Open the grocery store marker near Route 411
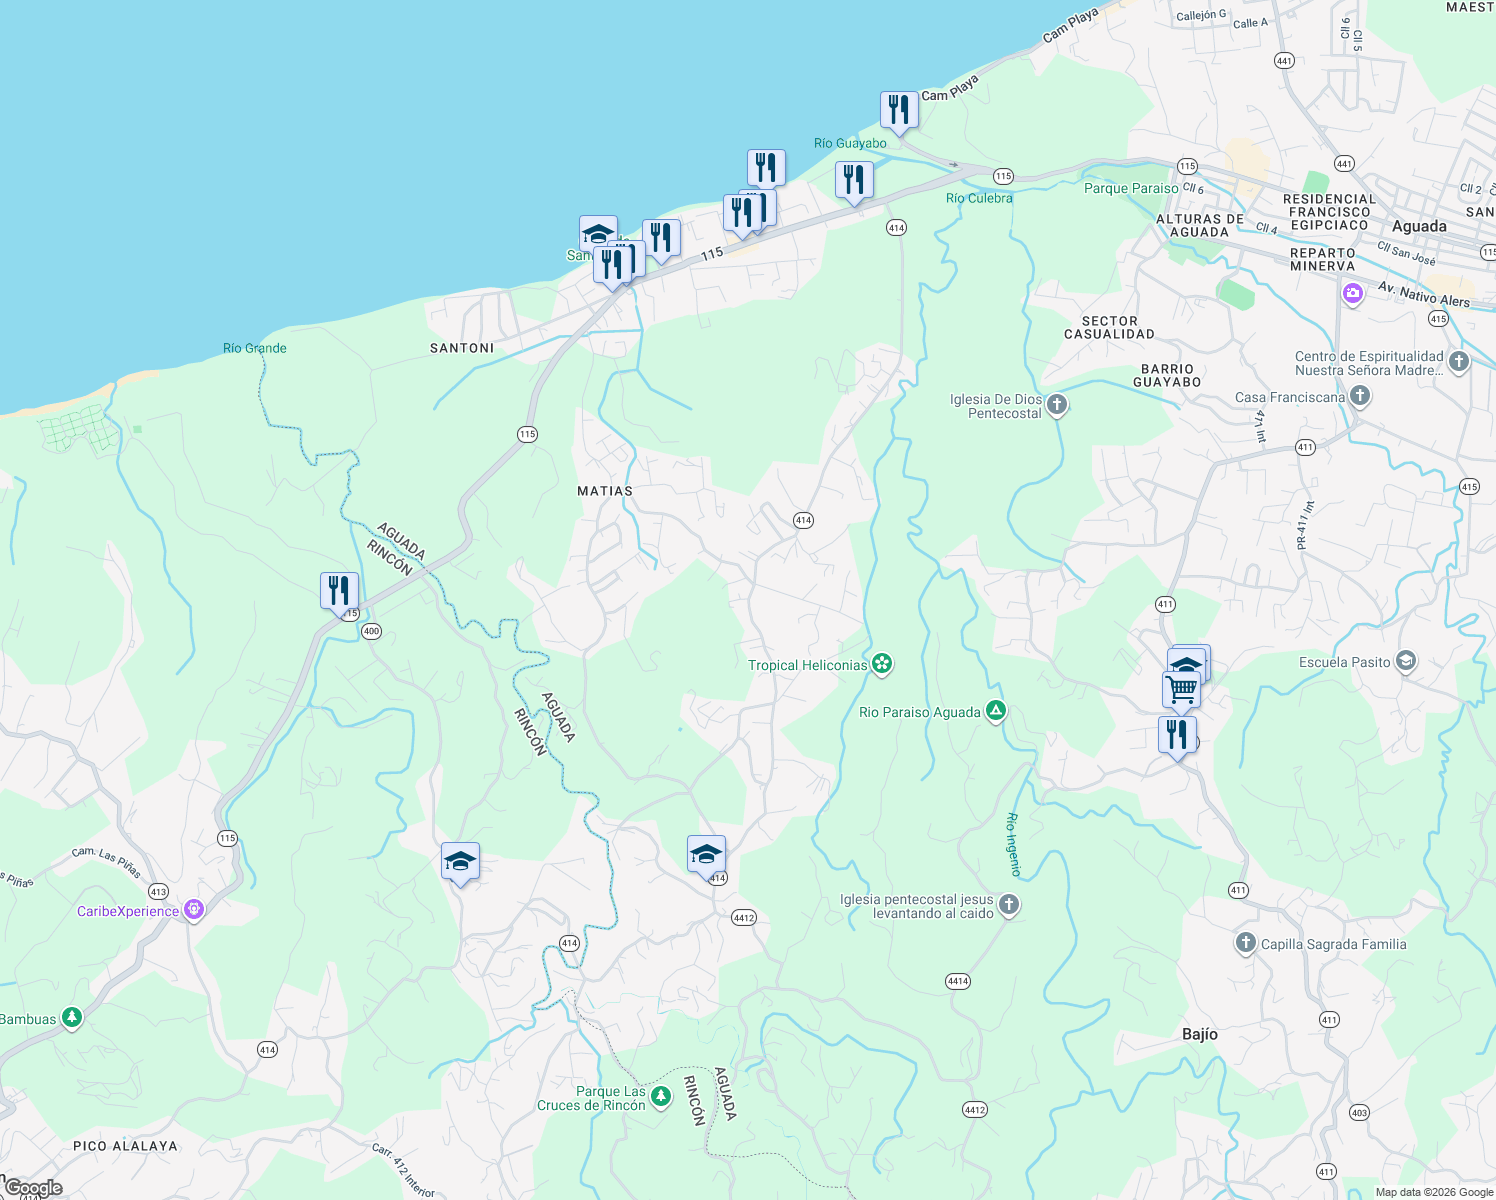Screen dimensions: 1496x1200 (1180, 688)
